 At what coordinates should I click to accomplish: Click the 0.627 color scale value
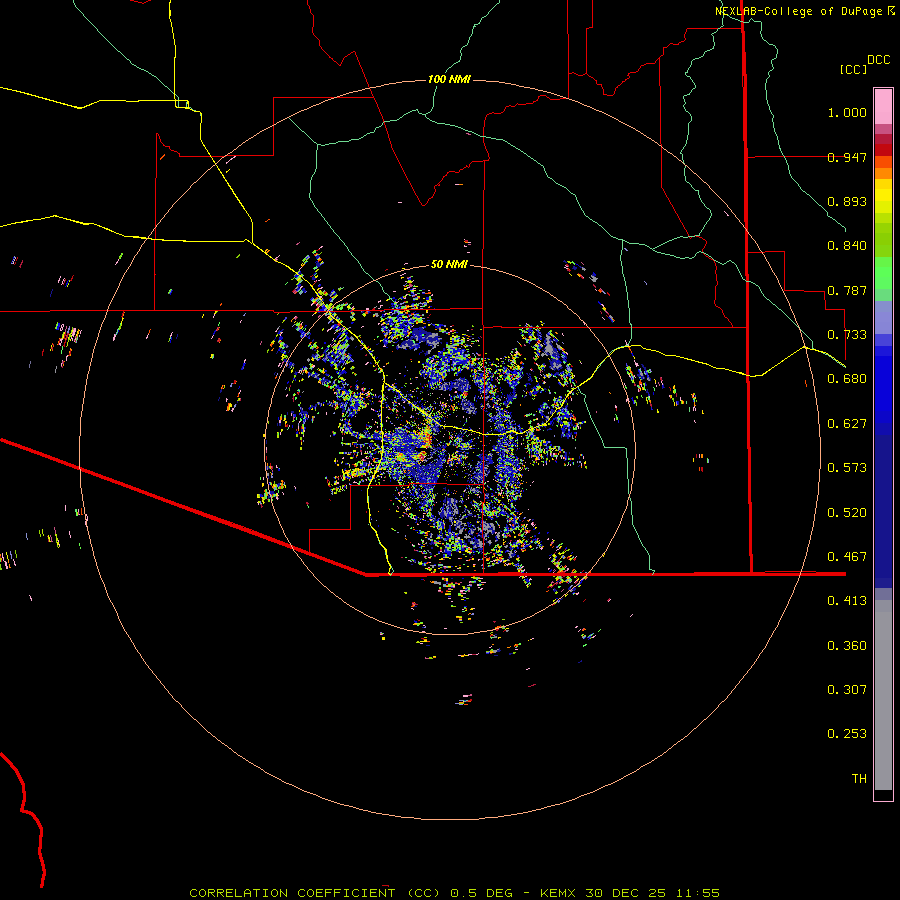click(847, 424)
